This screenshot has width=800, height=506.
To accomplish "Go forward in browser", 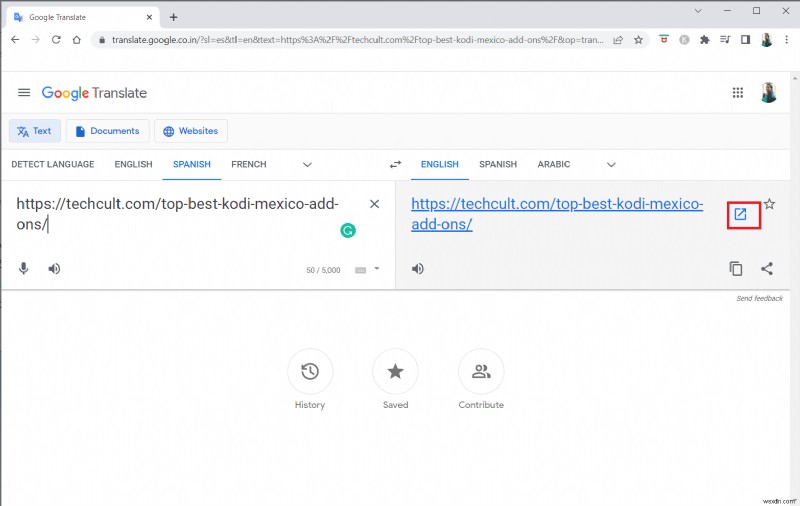I will point(36,40).
